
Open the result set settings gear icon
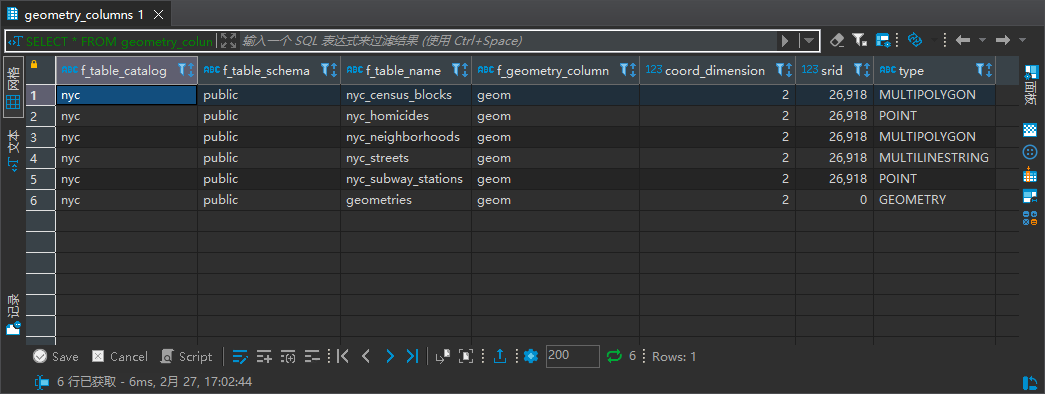point(530,357)
